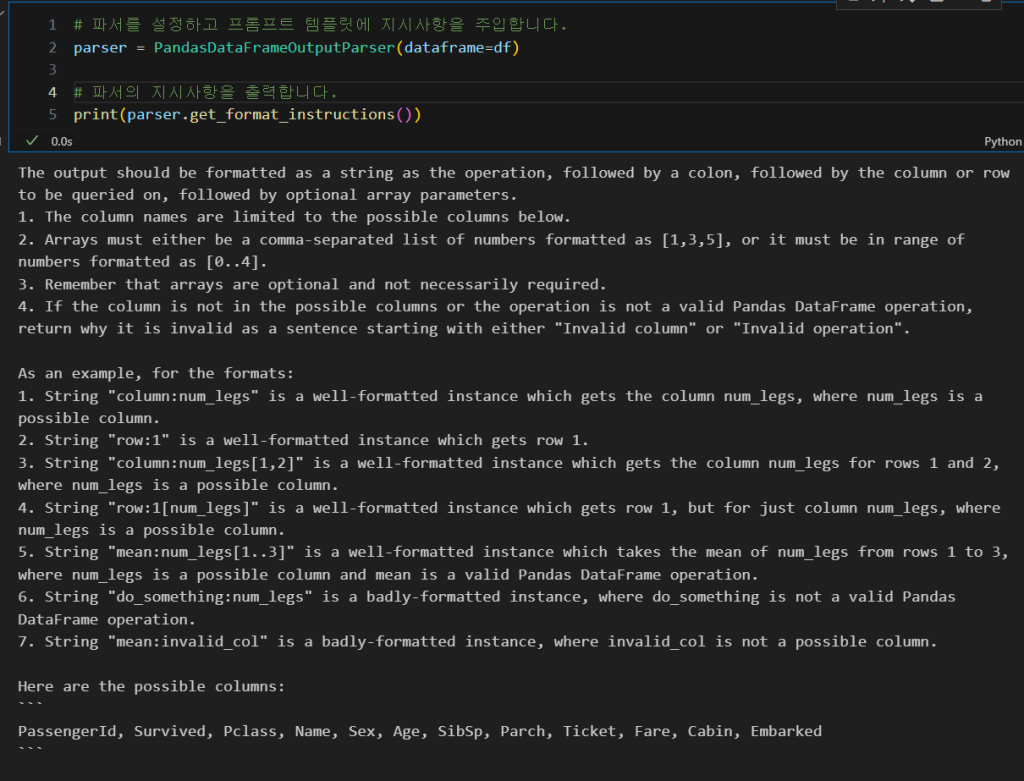Click the quoted "mean:invalid_col" string
Viewport: 1024px width, 781px height.
(187, 641)
